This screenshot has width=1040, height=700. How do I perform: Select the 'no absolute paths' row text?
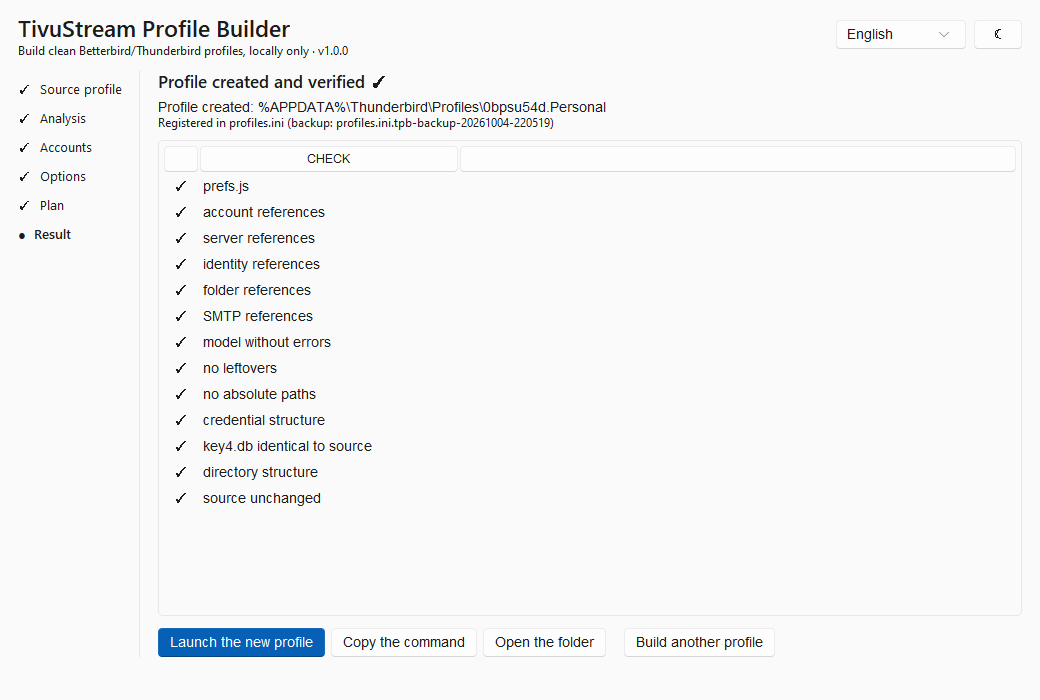pyautogui.click(x=259, y=394)
